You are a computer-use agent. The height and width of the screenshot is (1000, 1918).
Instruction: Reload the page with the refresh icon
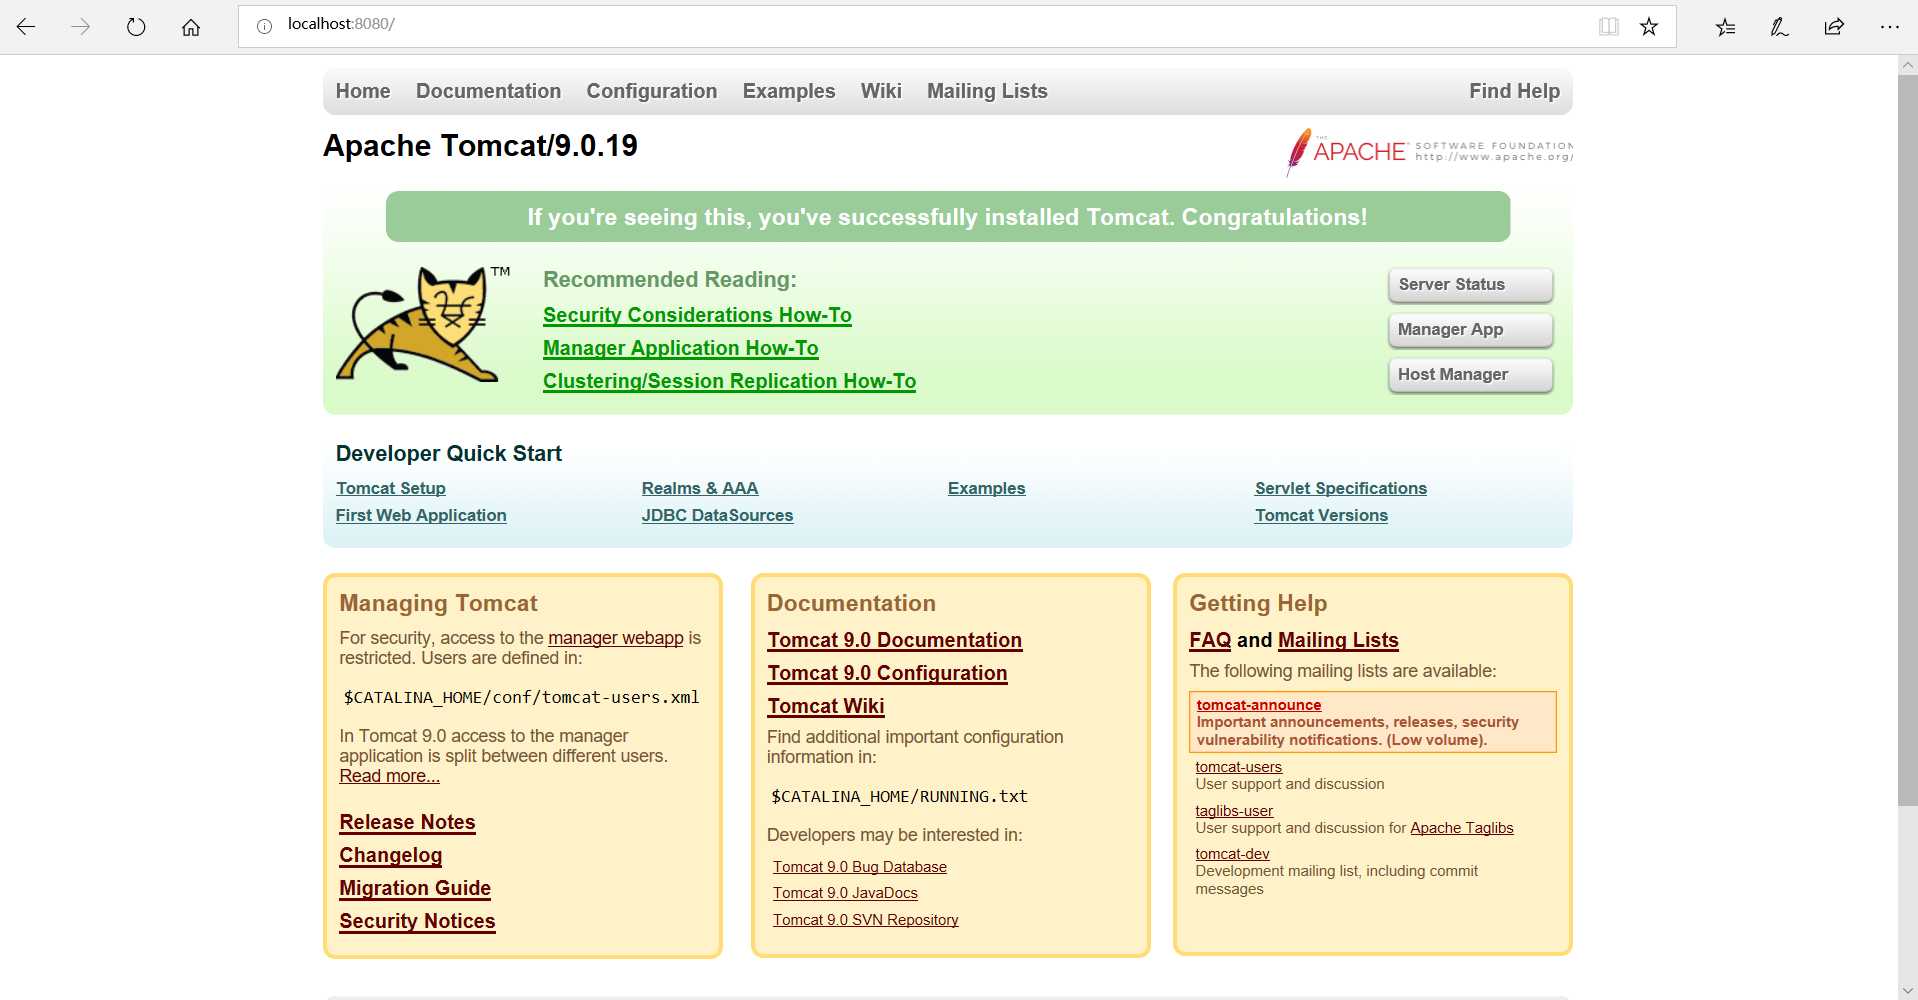click(x=136, y=27)
